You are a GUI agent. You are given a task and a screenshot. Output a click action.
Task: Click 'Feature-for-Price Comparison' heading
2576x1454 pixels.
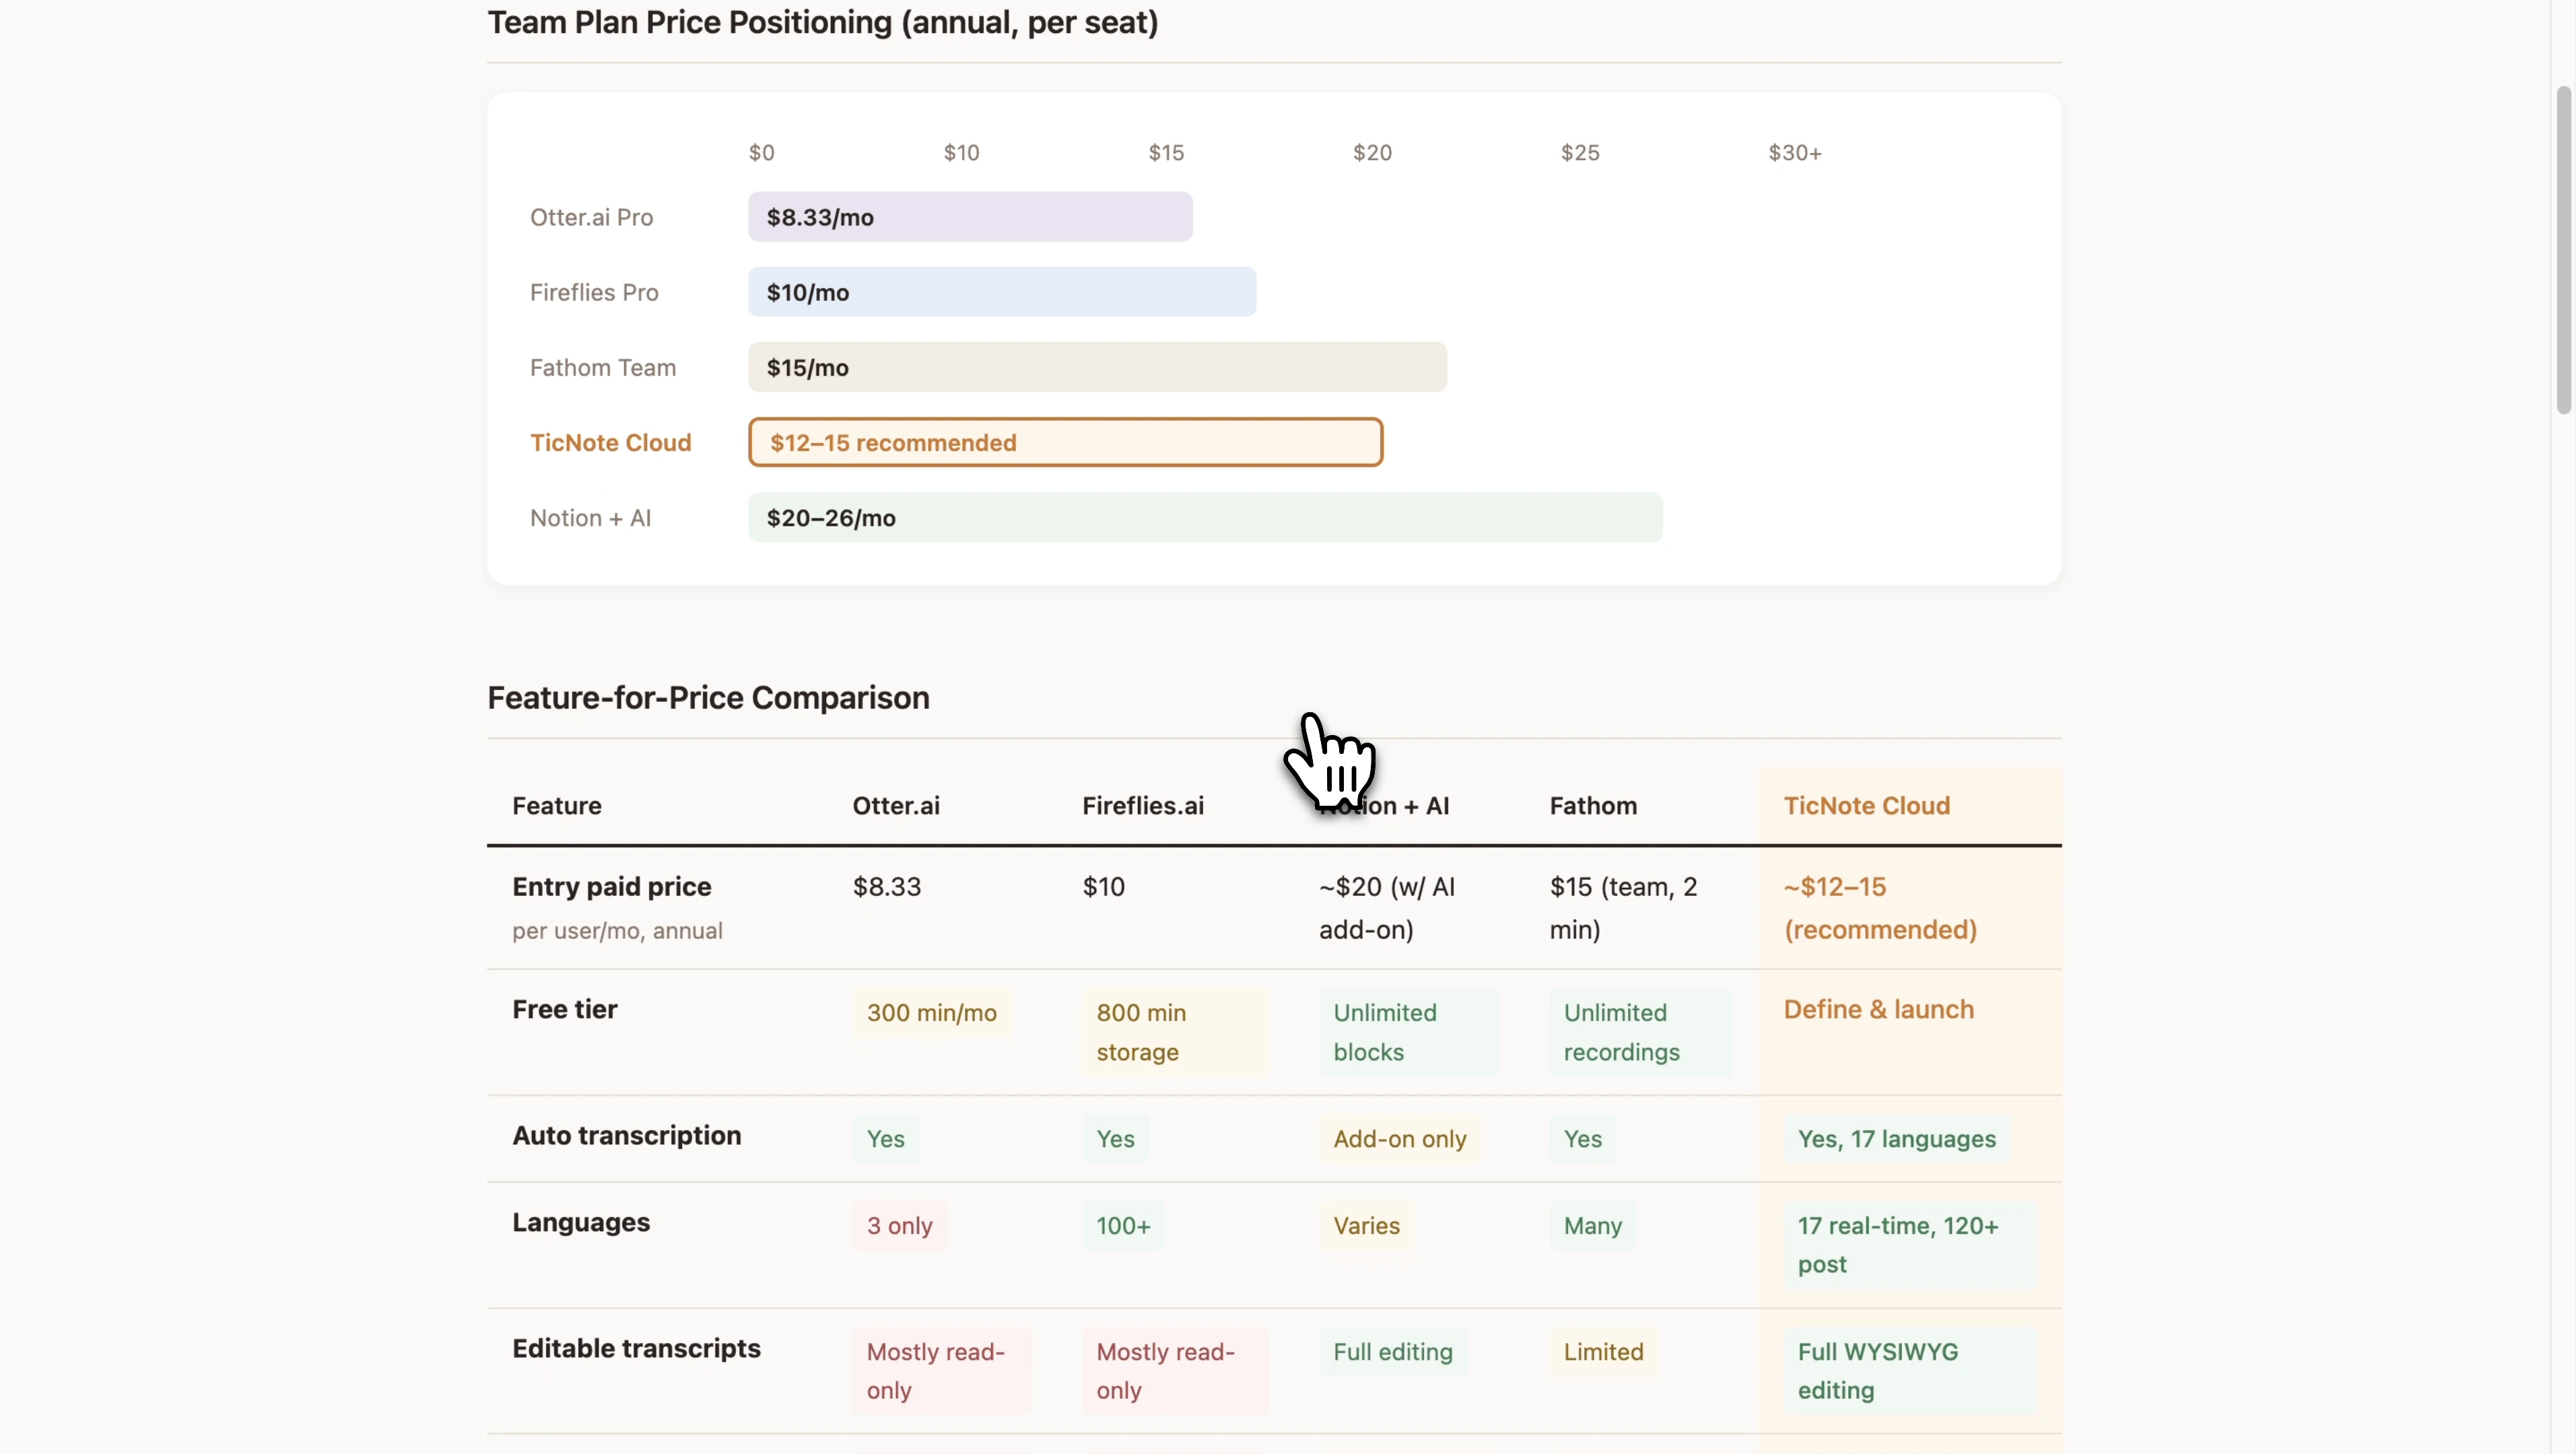pos(708,697)
